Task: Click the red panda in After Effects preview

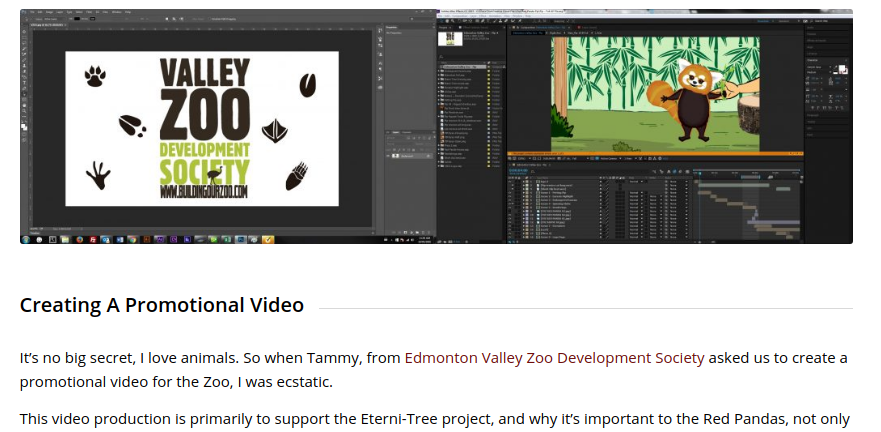Action: (x=684, y=101)
